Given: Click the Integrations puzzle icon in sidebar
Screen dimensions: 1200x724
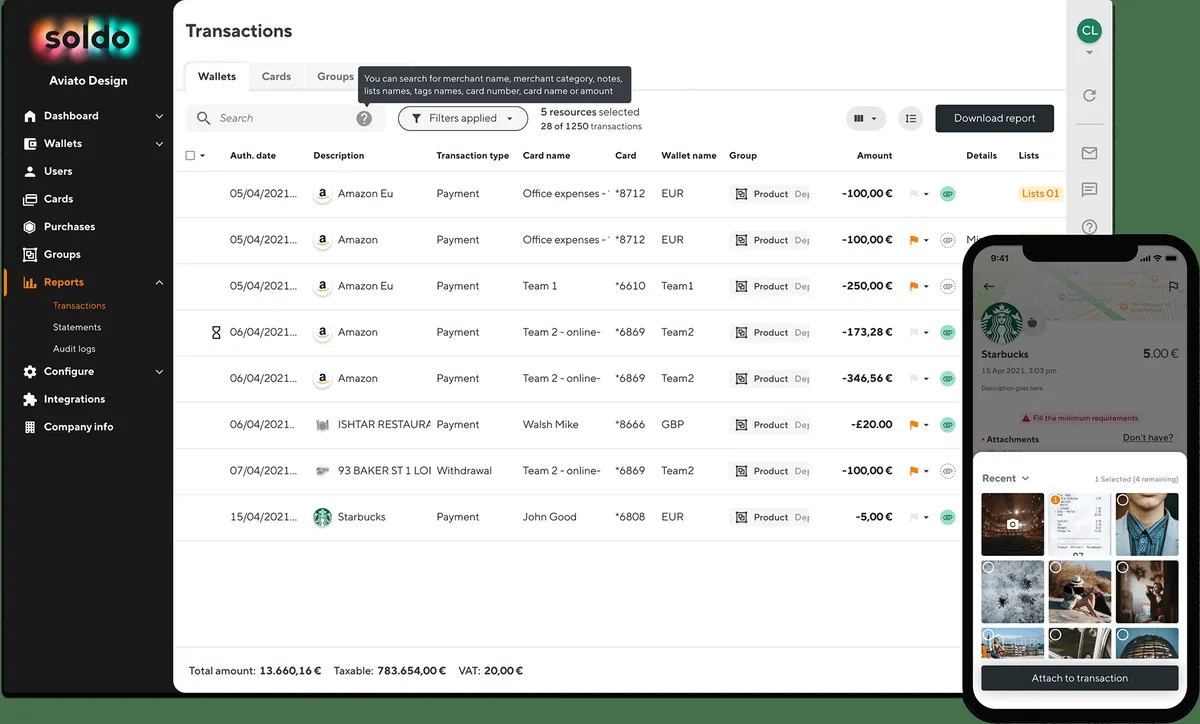Looking at the screenshot, I should [x=30, y=399].
